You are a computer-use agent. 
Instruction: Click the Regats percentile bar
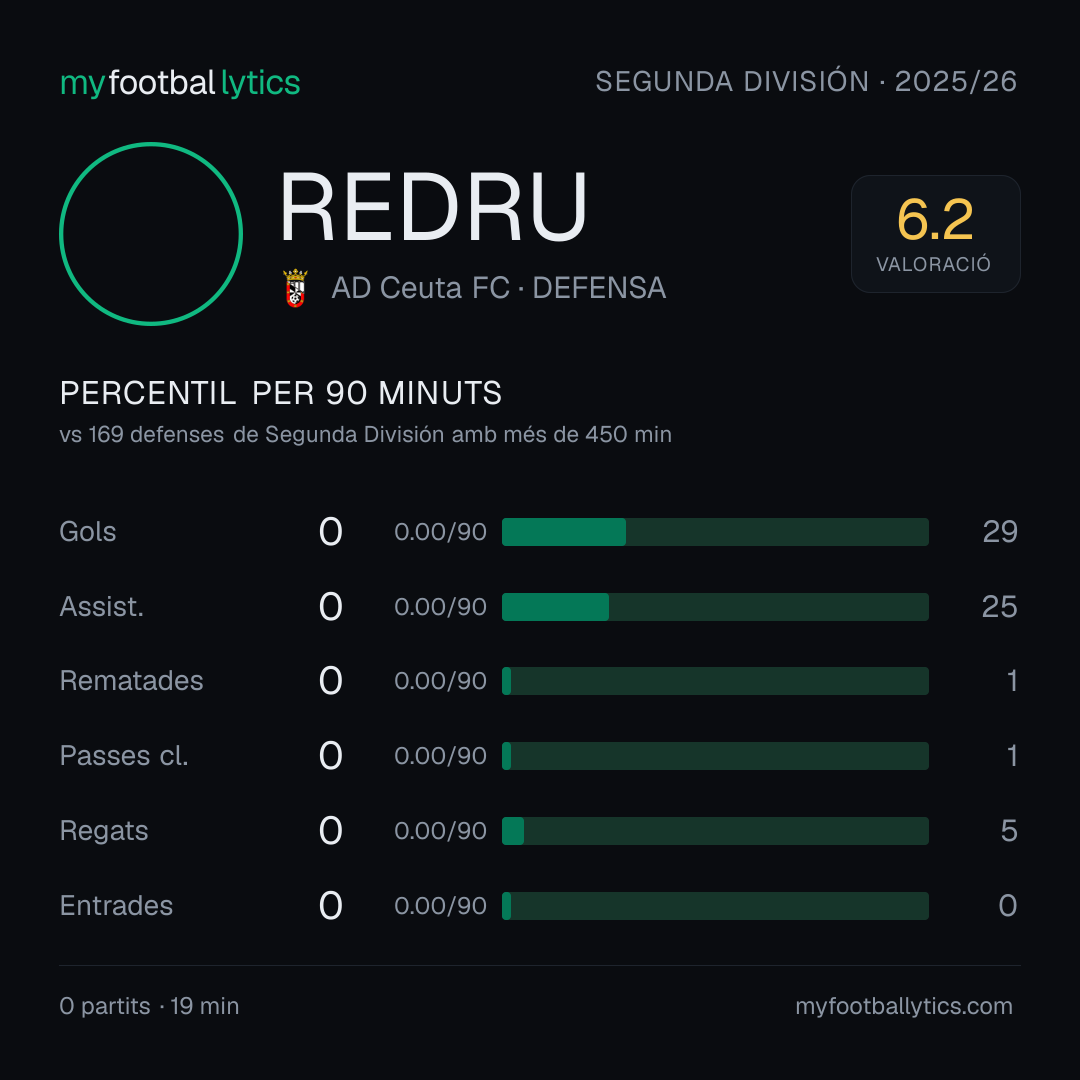tap(715, 831)
